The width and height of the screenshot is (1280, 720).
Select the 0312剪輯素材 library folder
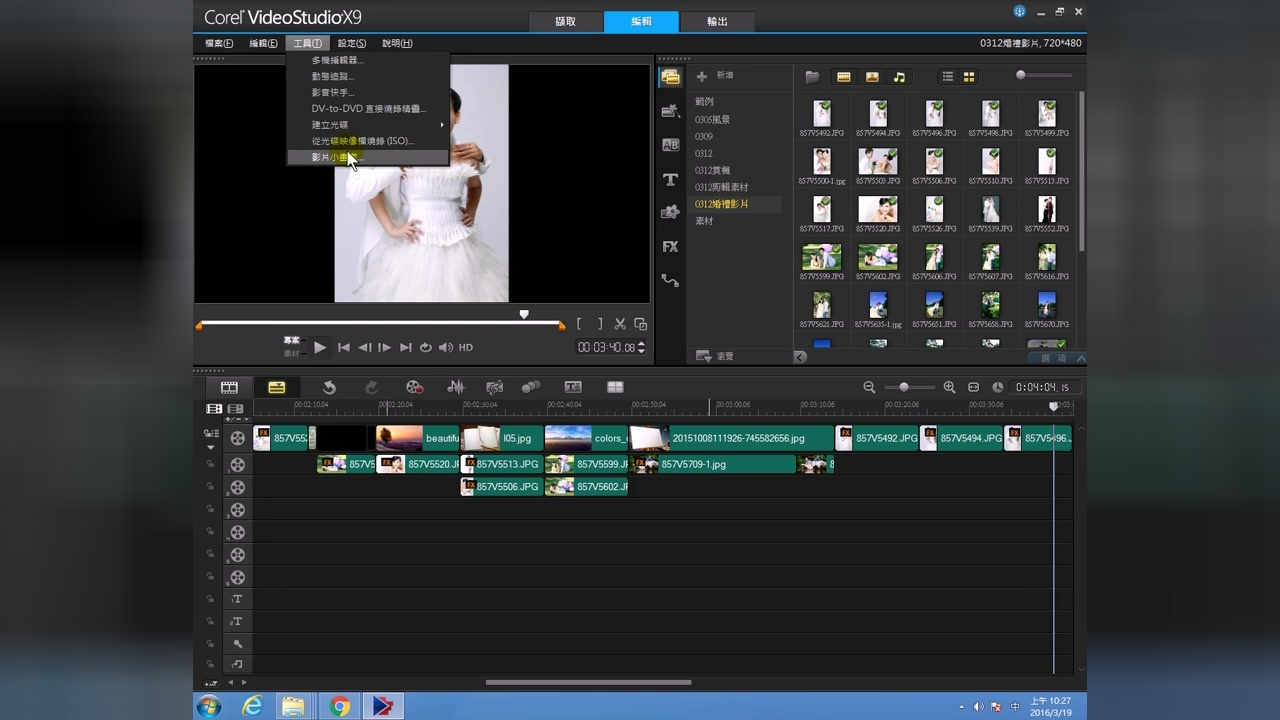click(x=721, y=187)
